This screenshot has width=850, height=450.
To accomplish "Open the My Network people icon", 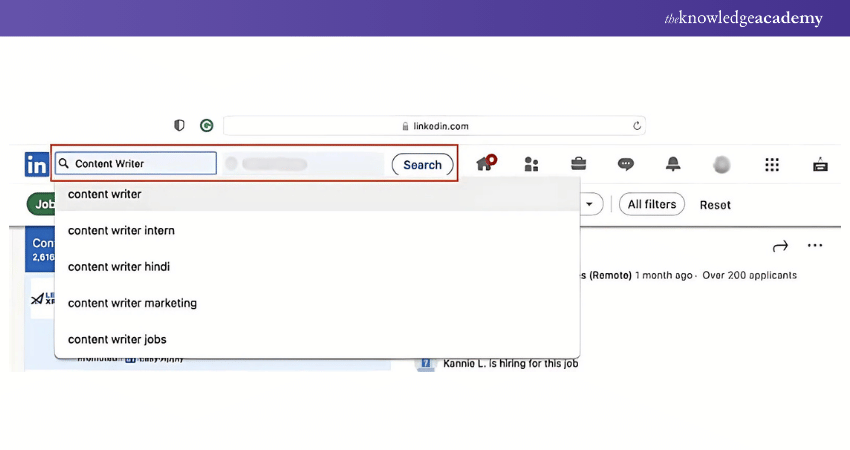I will tap(531, 164).
